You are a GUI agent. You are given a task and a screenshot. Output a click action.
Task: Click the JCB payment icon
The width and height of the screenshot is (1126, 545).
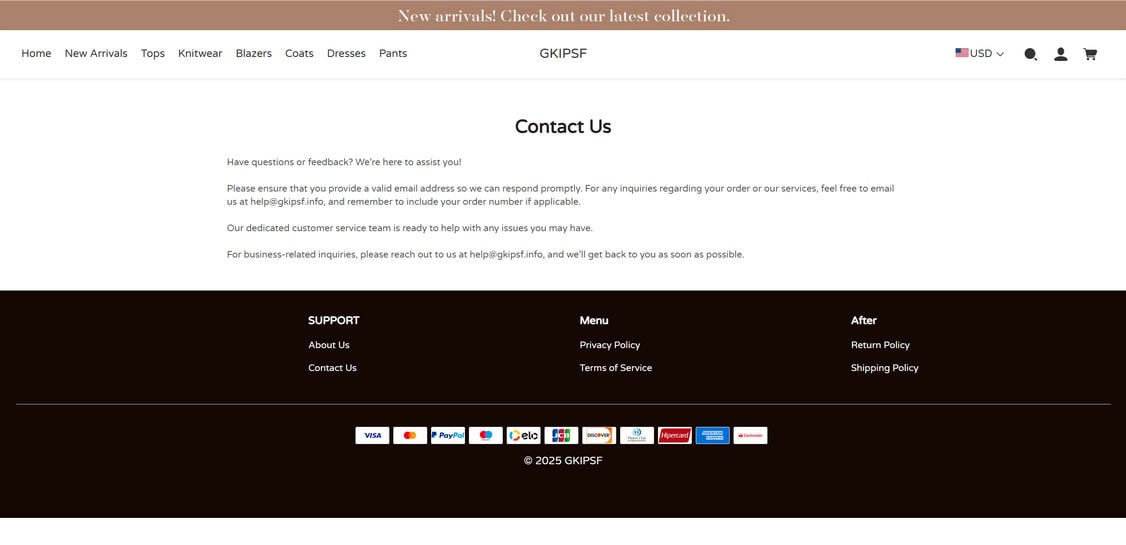[x=561, y=435]
